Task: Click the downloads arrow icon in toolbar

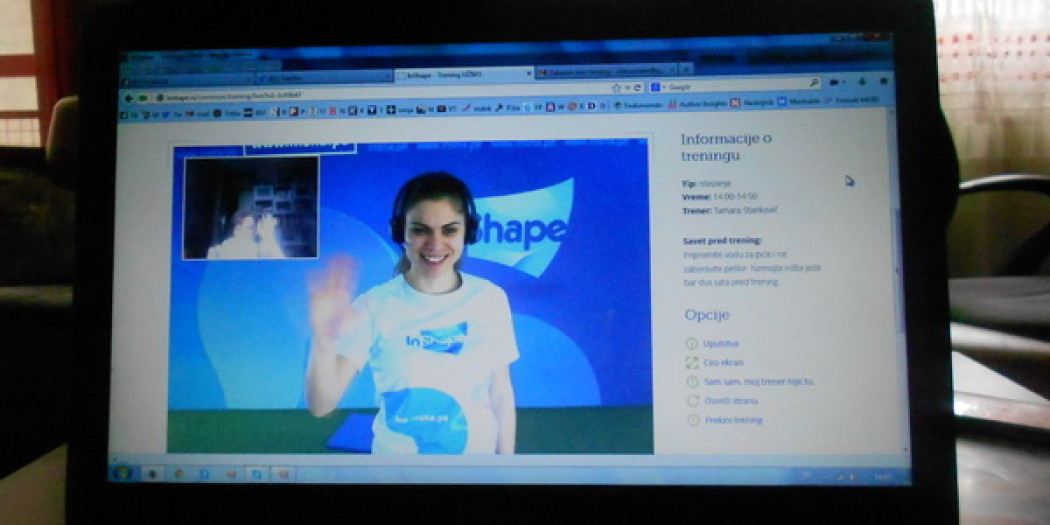Action: click(862, 82)
